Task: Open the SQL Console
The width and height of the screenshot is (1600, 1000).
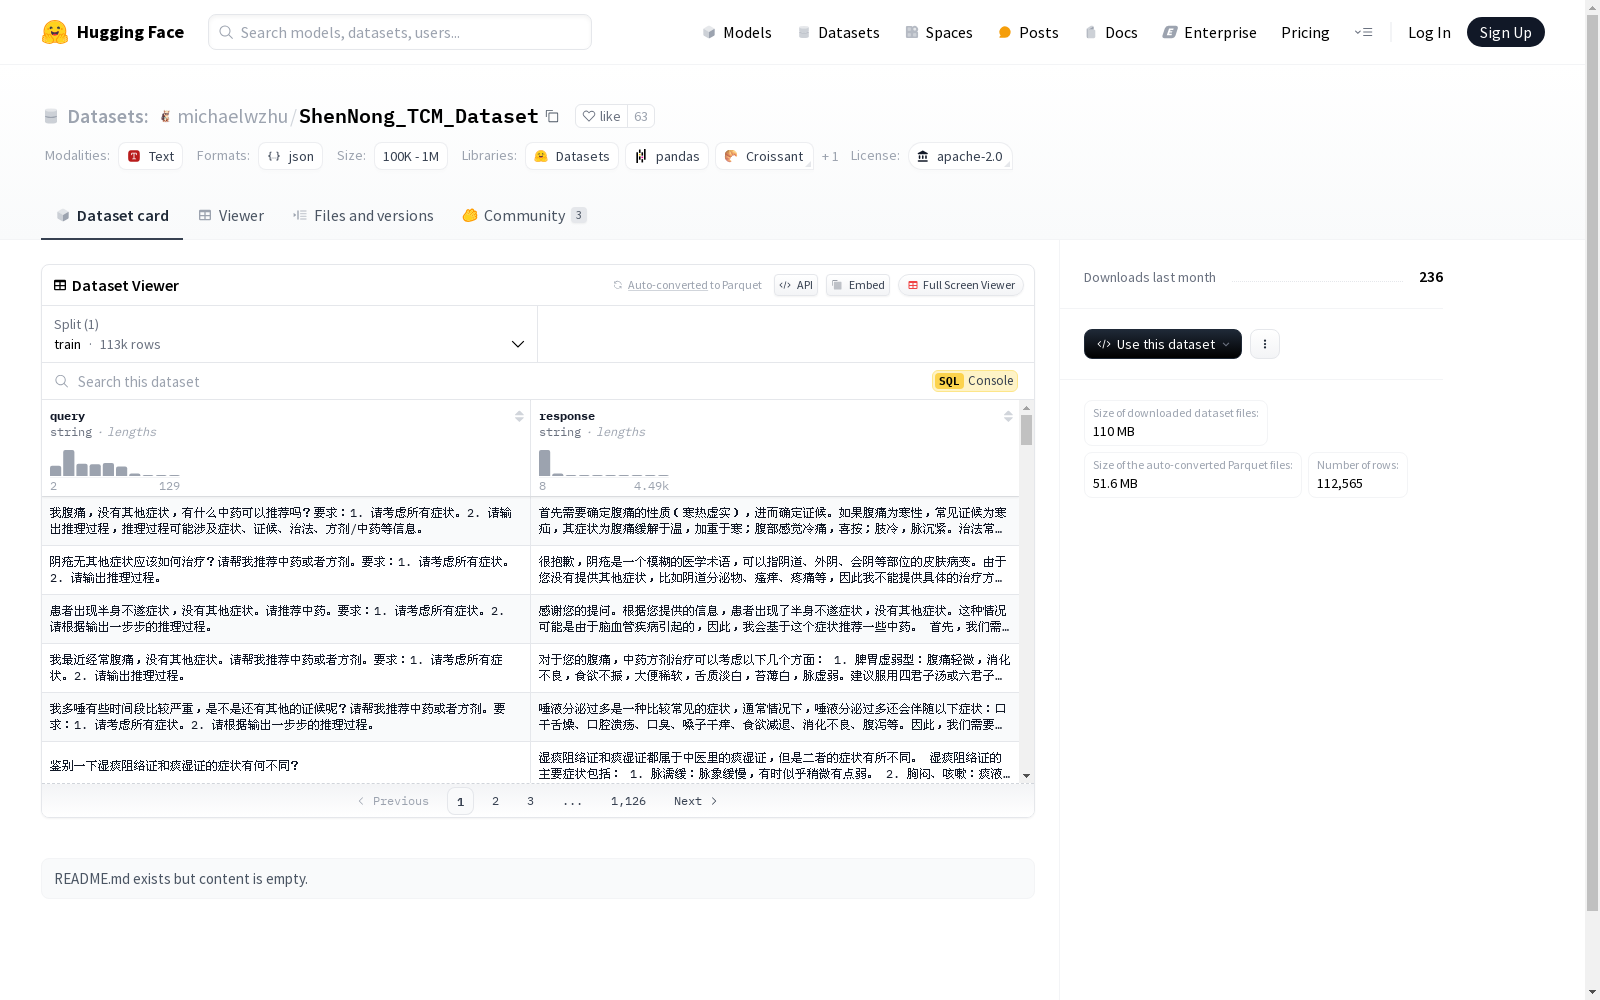Action: pos(975,381)
